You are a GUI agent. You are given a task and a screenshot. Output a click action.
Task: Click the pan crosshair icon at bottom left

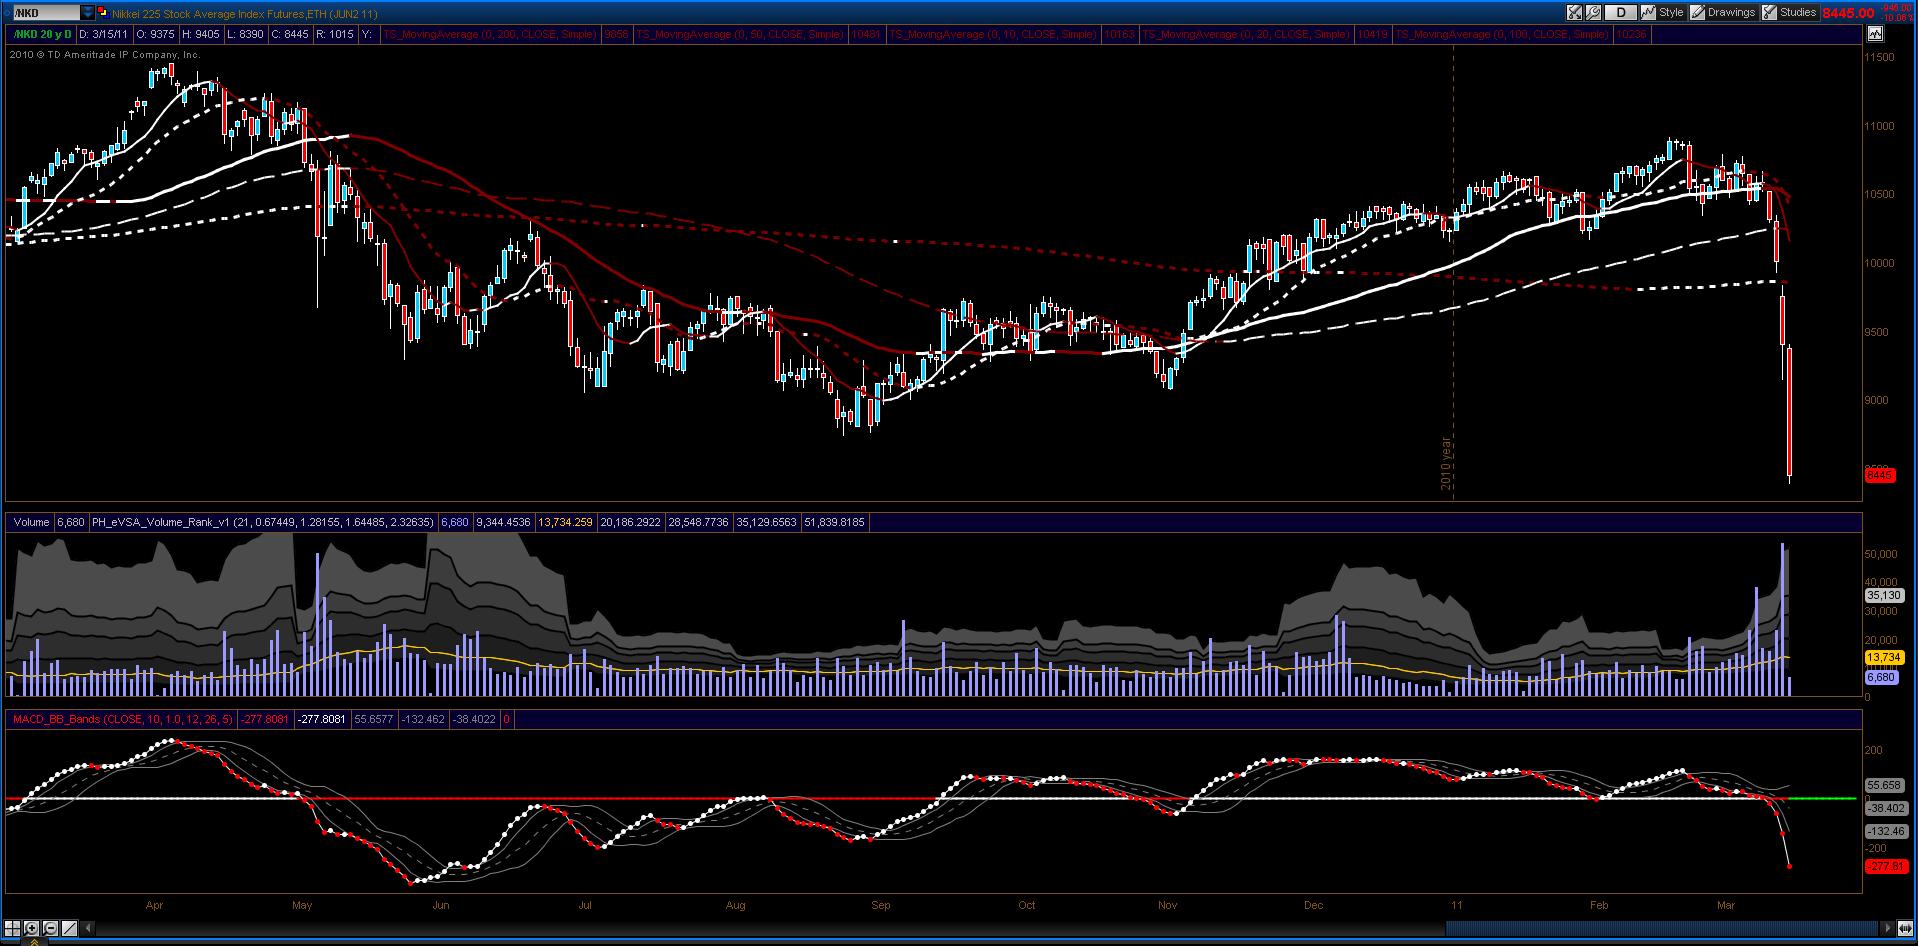(x=13, y=927)
